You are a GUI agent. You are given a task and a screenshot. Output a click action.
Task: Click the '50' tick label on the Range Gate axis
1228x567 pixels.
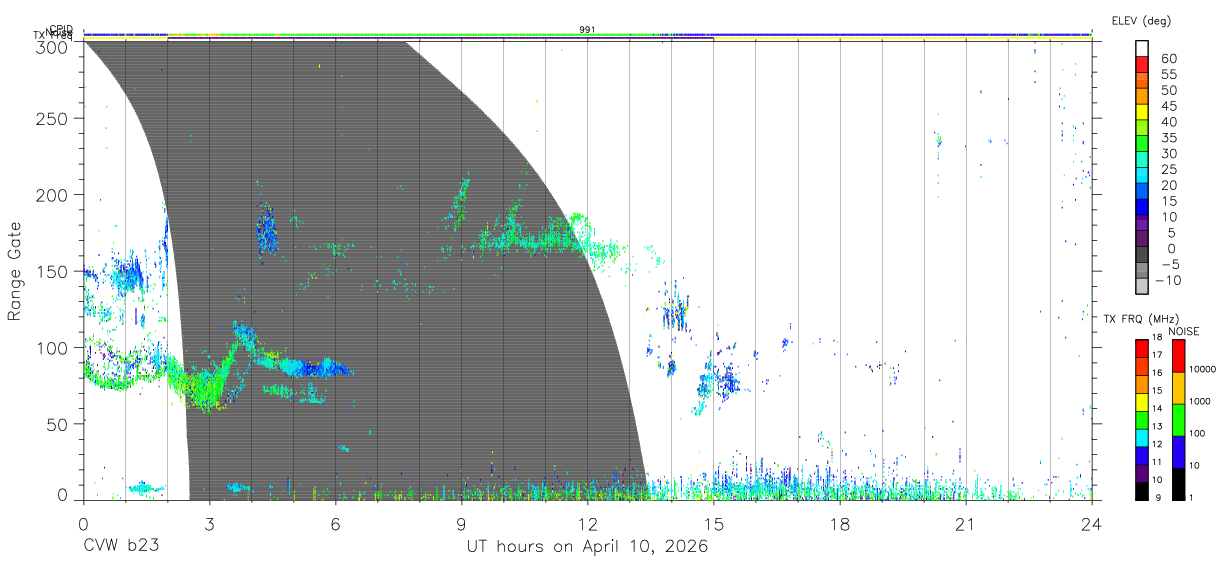[59, 424]
